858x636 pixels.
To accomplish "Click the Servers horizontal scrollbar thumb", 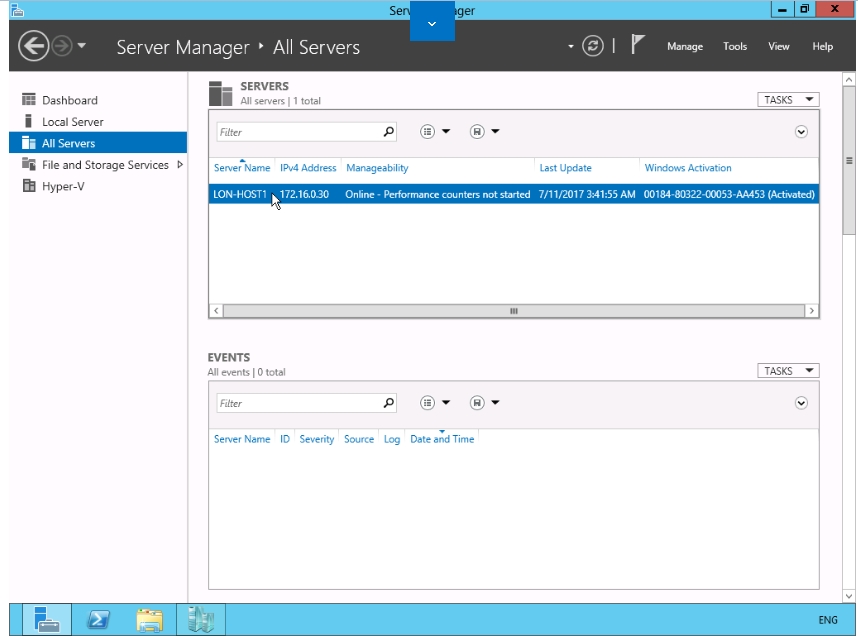I will 514,311.
